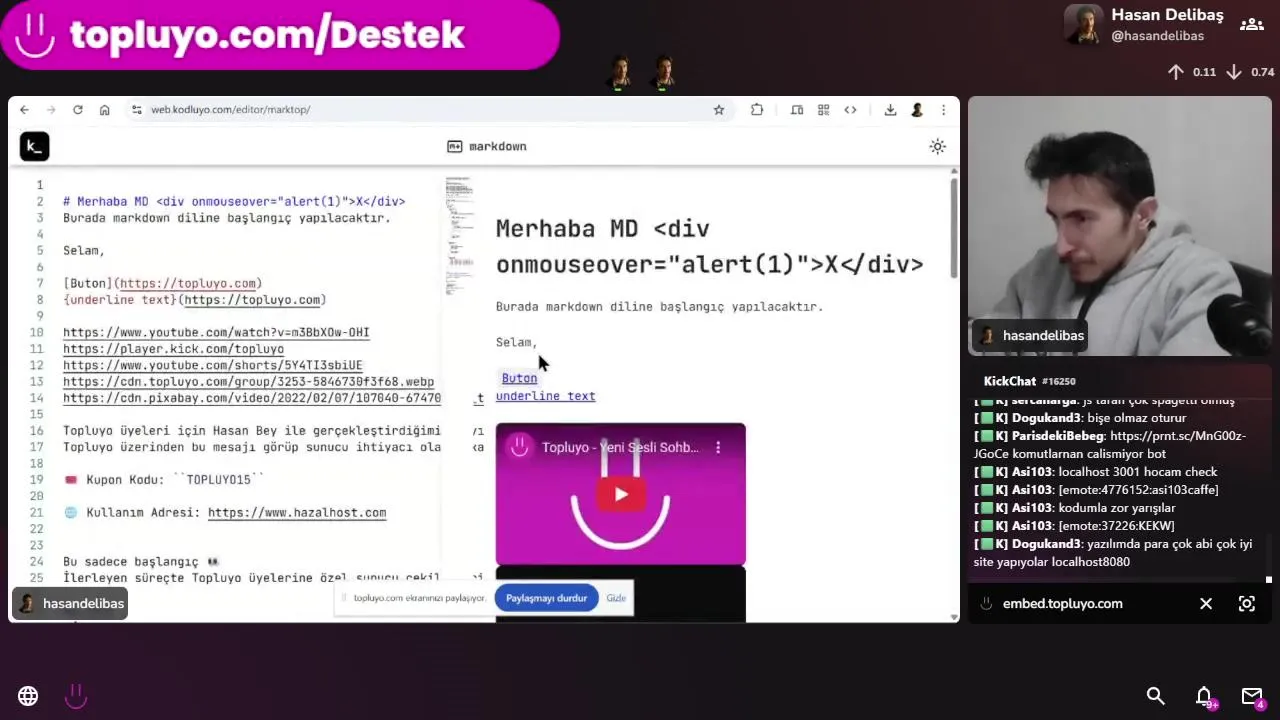Open the search magnifier icon

click(x=1156, y=696)
